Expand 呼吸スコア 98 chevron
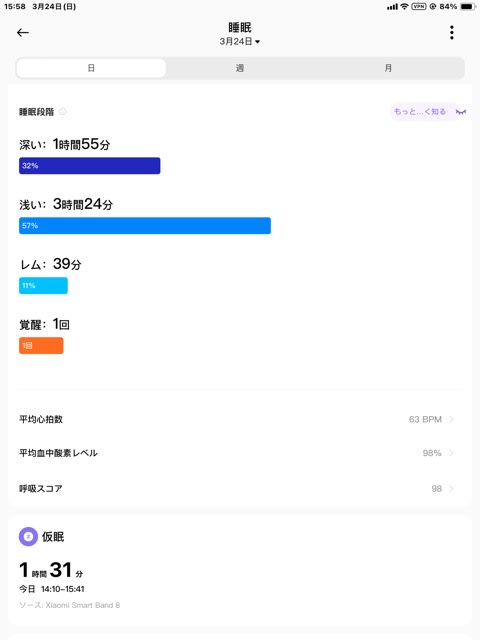The width and height of the screenshot is (480, 640). click(451, 489)
